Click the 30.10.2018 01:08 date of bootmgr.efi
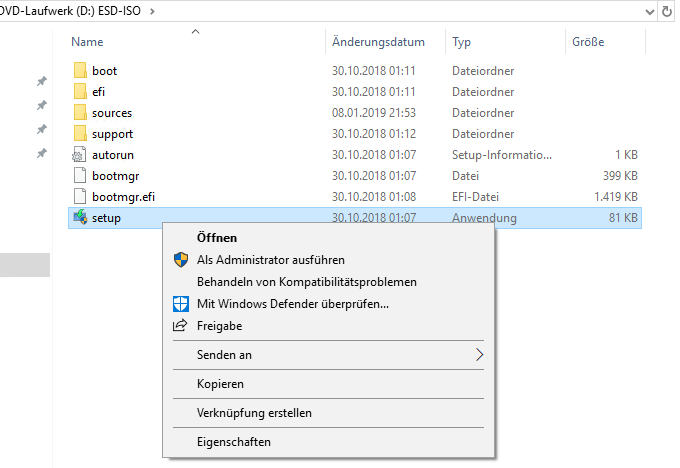This screenshot has width=680, height=468. point(374,197)
